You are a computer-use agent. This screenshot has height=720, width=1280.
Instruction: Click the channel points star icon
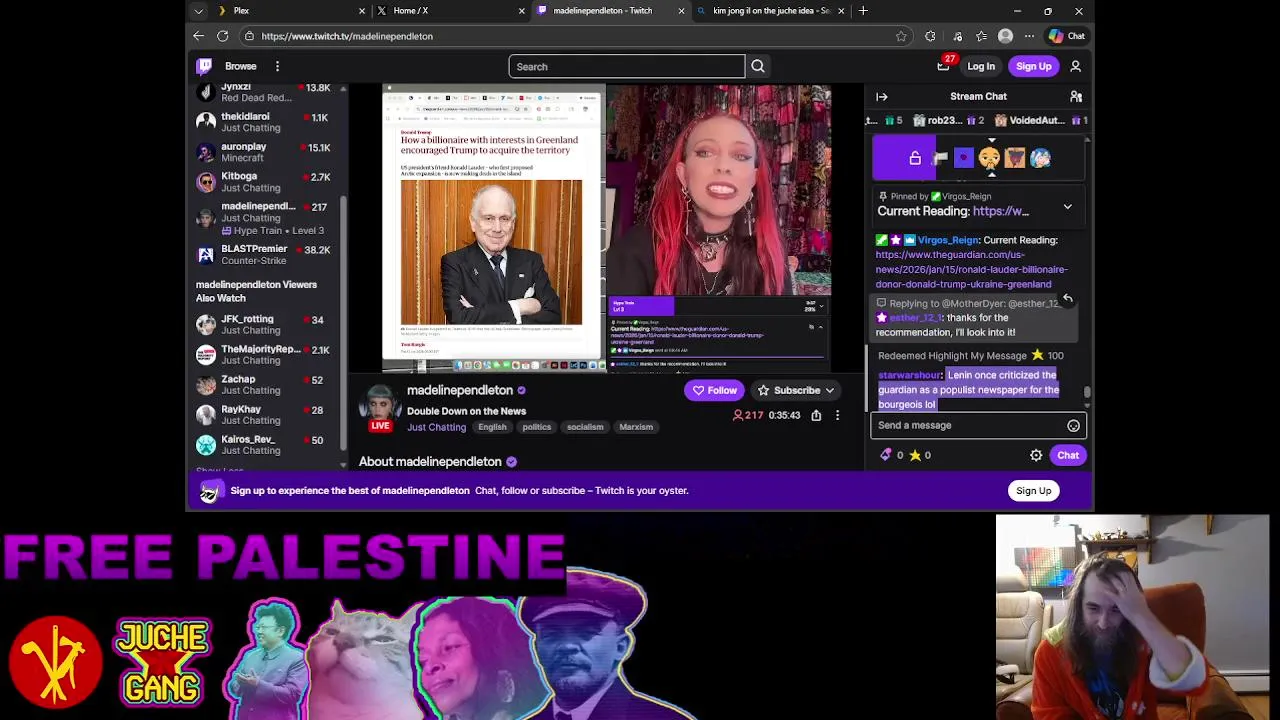click(x=914, y=455)
